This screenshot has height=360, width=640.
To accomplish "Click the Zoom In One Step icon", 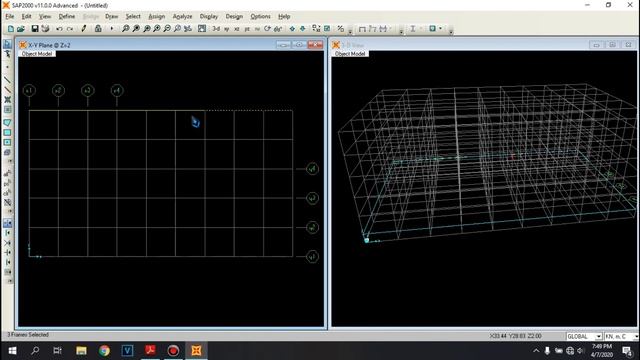I will coord(157,29).
